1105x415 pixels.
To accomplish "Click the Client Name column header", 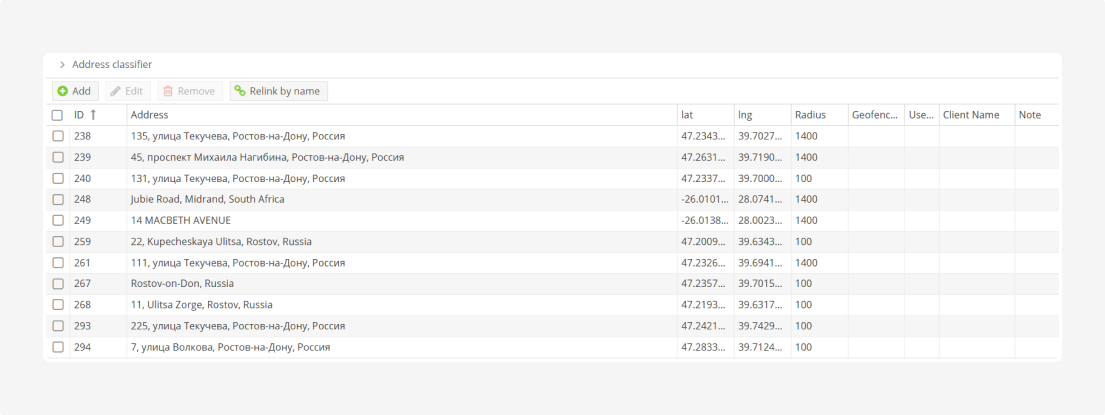I will pyautogui.click(x=971, y=115).
